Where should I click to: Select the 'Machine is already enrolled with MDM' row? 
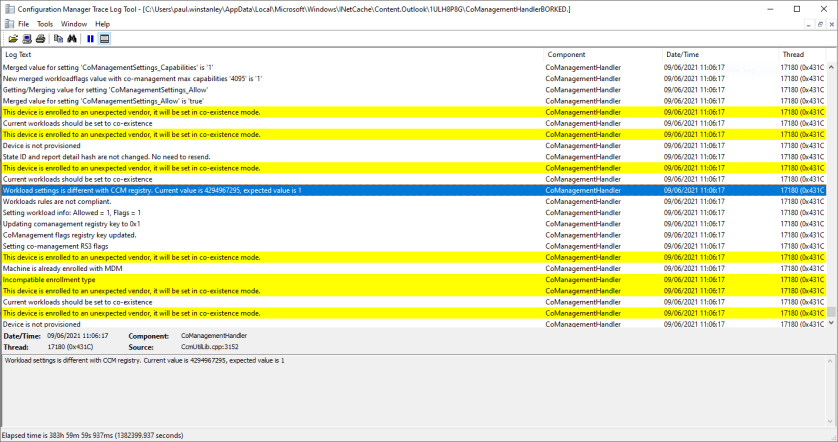[x=200, y=269]
